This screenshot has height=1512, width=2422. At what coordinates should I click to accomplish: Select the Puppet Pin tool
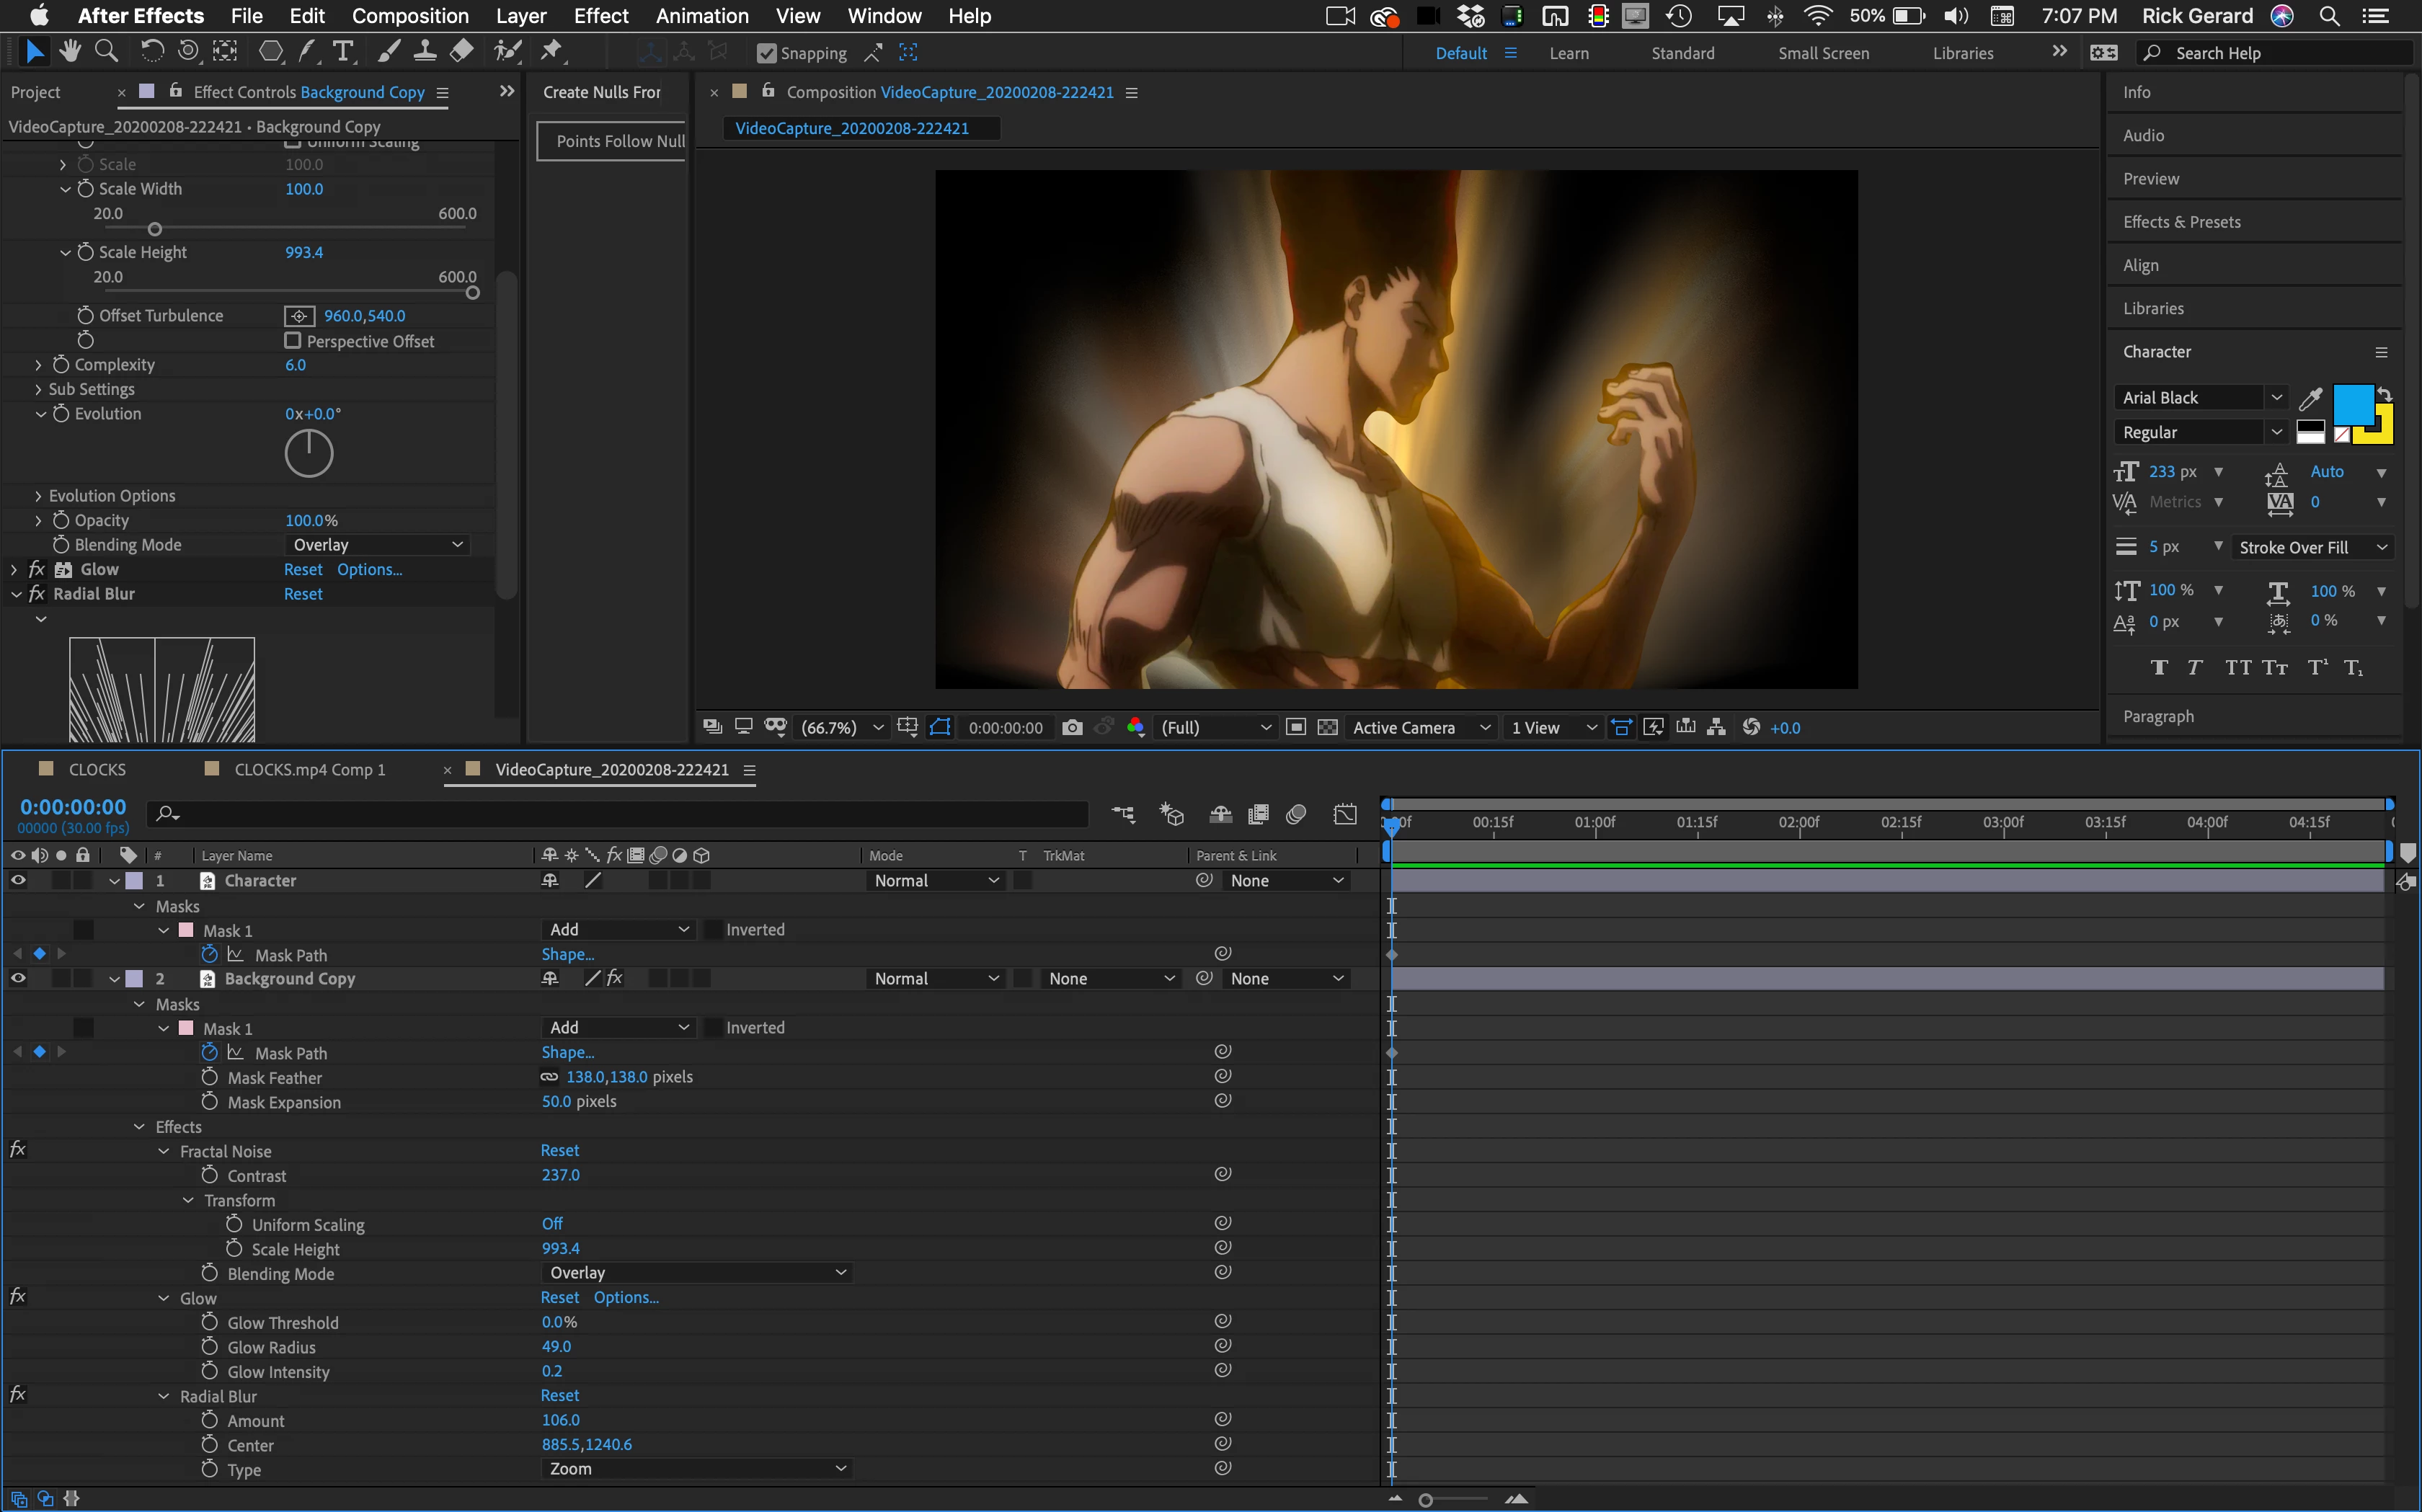551,51
